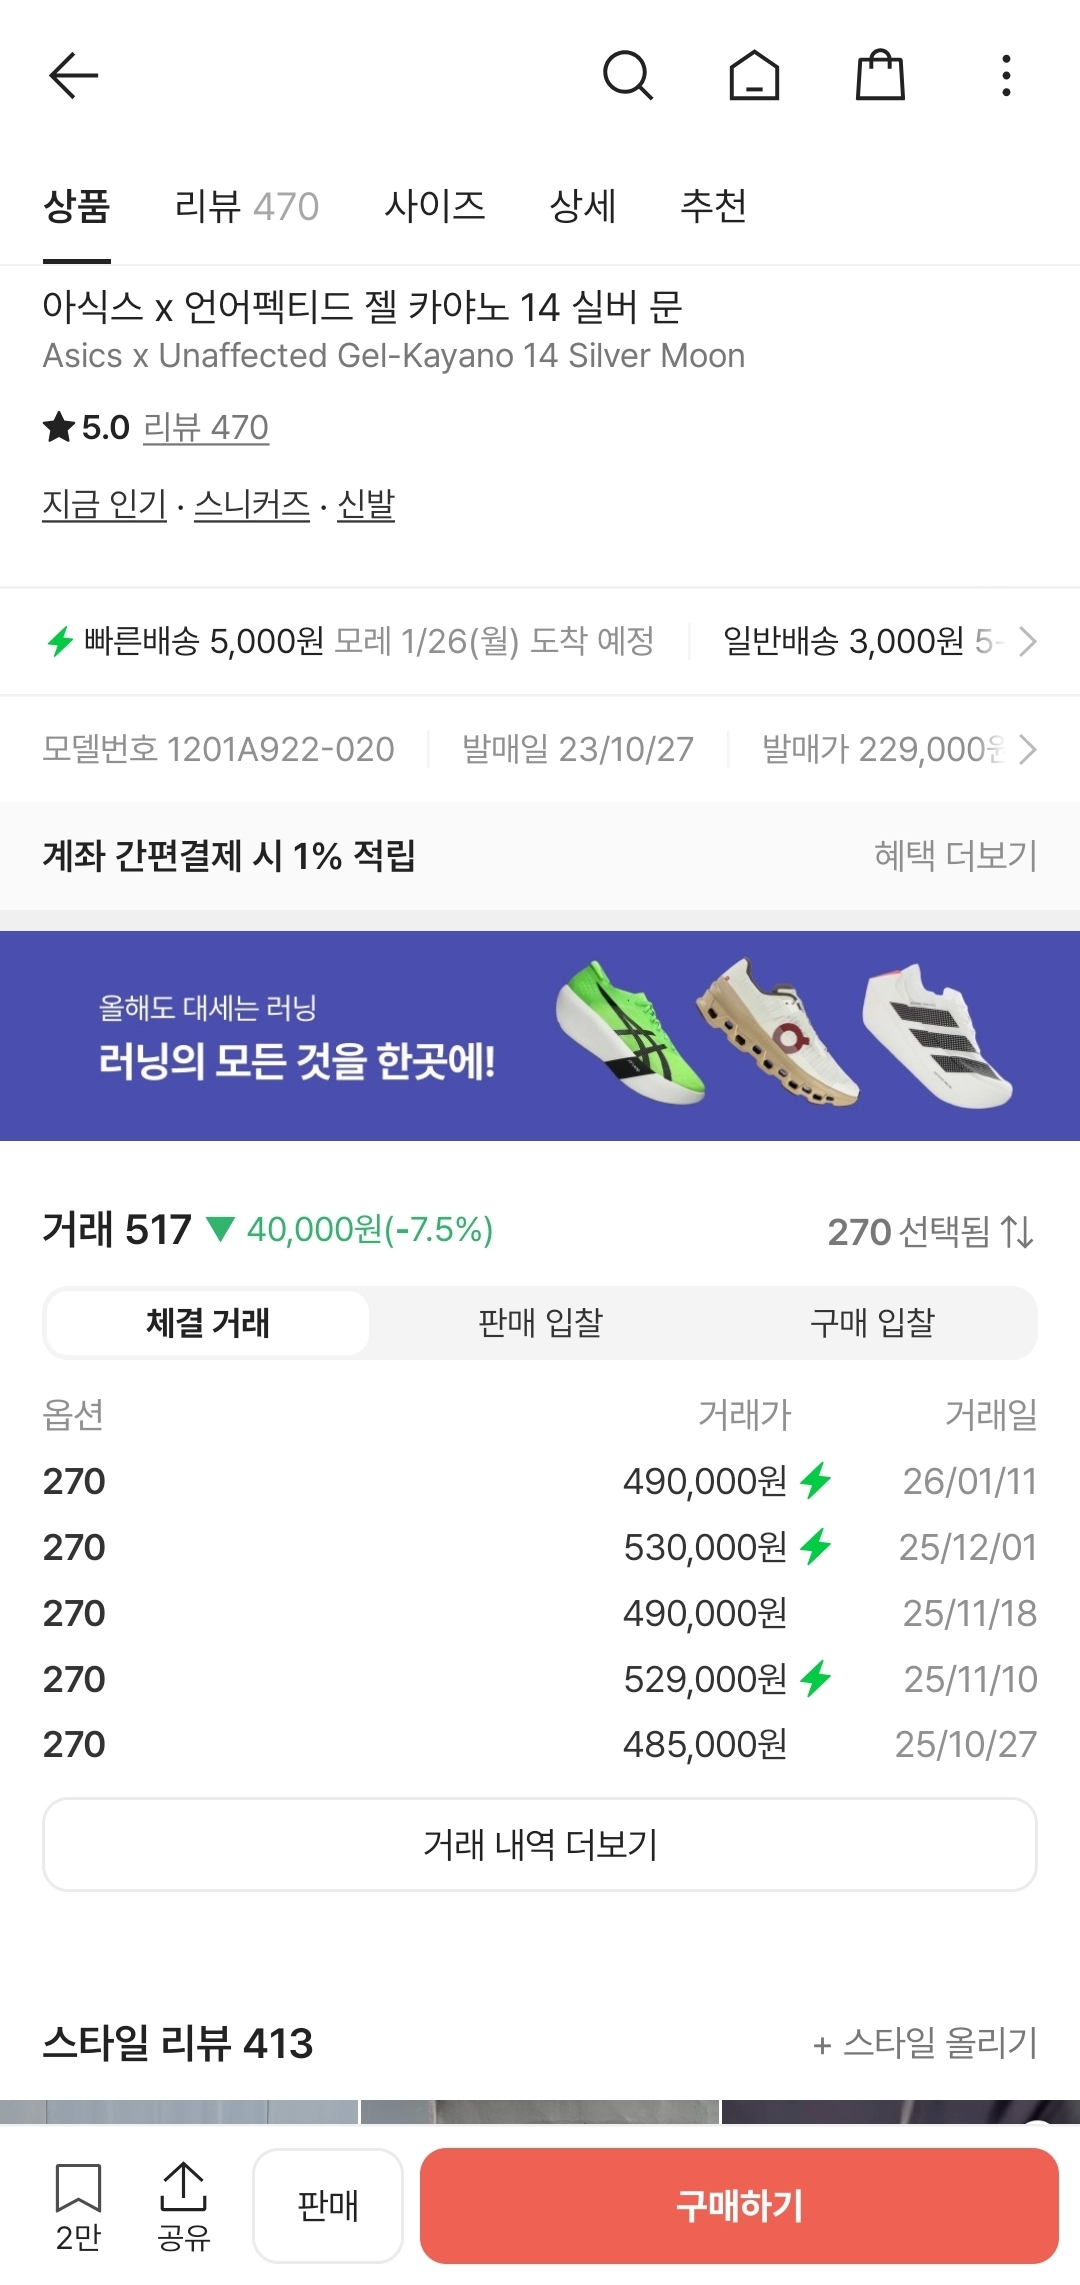Open the three-dot more menu

coord(1006,76)
